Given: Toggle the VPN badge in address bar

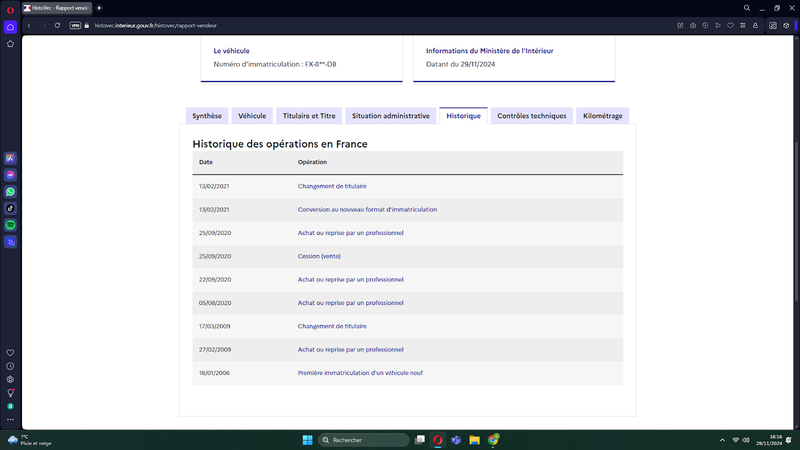Looking at the screenshot, I should (75, 26).
